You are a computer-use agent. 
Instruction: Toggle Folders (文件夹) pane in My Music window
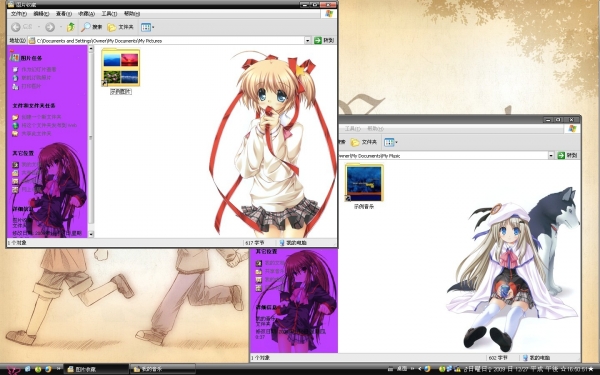pyautogui.click(x=364, y=142)
